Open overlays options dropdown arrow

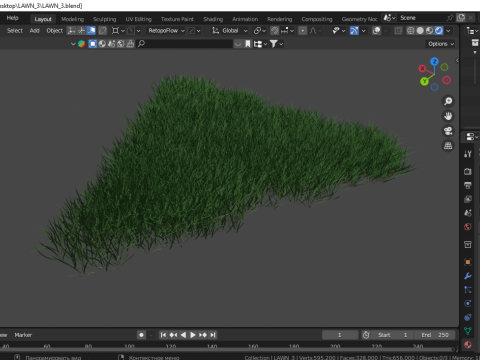(x=386, y=31)
